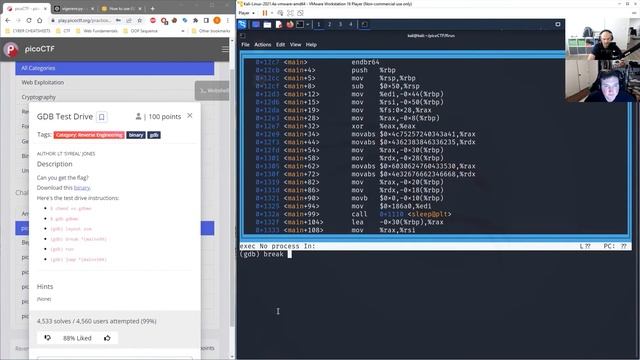Close the picoCTF browser tab

pos(45,8)
